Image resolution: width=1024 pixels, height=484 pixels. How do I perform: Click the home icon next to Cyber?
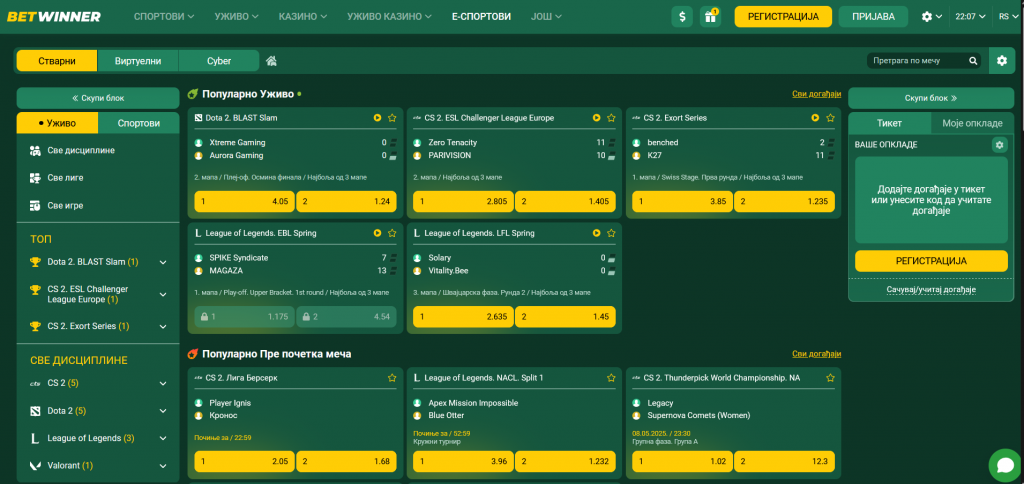pyautogui.click(x=272, y=61)
